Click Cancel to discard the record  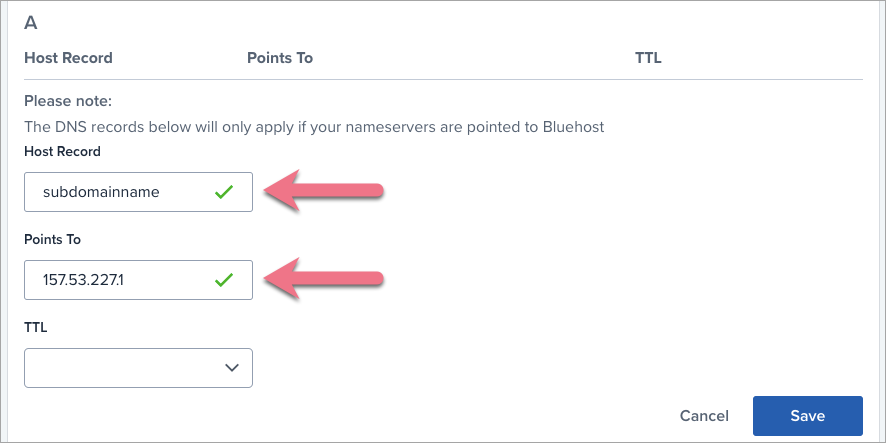704,416
